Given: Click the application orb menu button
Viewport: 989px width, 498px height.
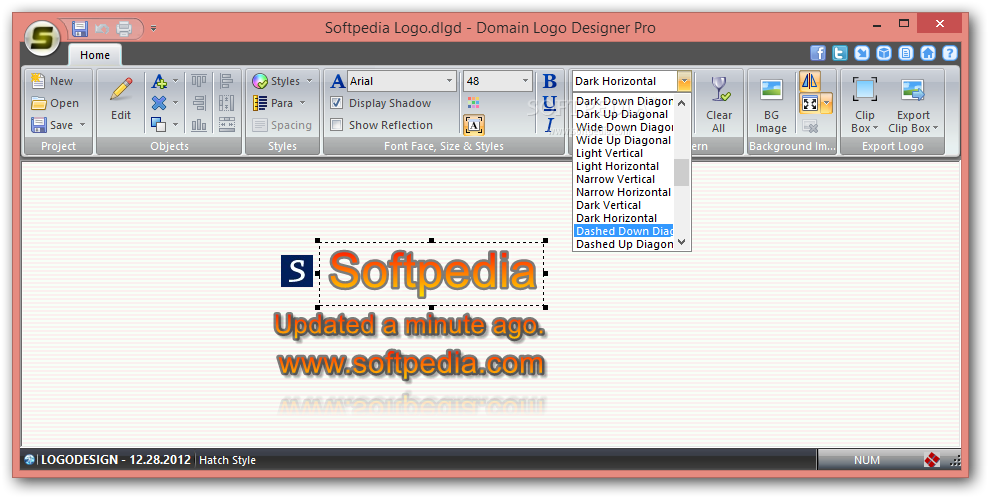Looking at the screenshot, I should coord(42,38).
